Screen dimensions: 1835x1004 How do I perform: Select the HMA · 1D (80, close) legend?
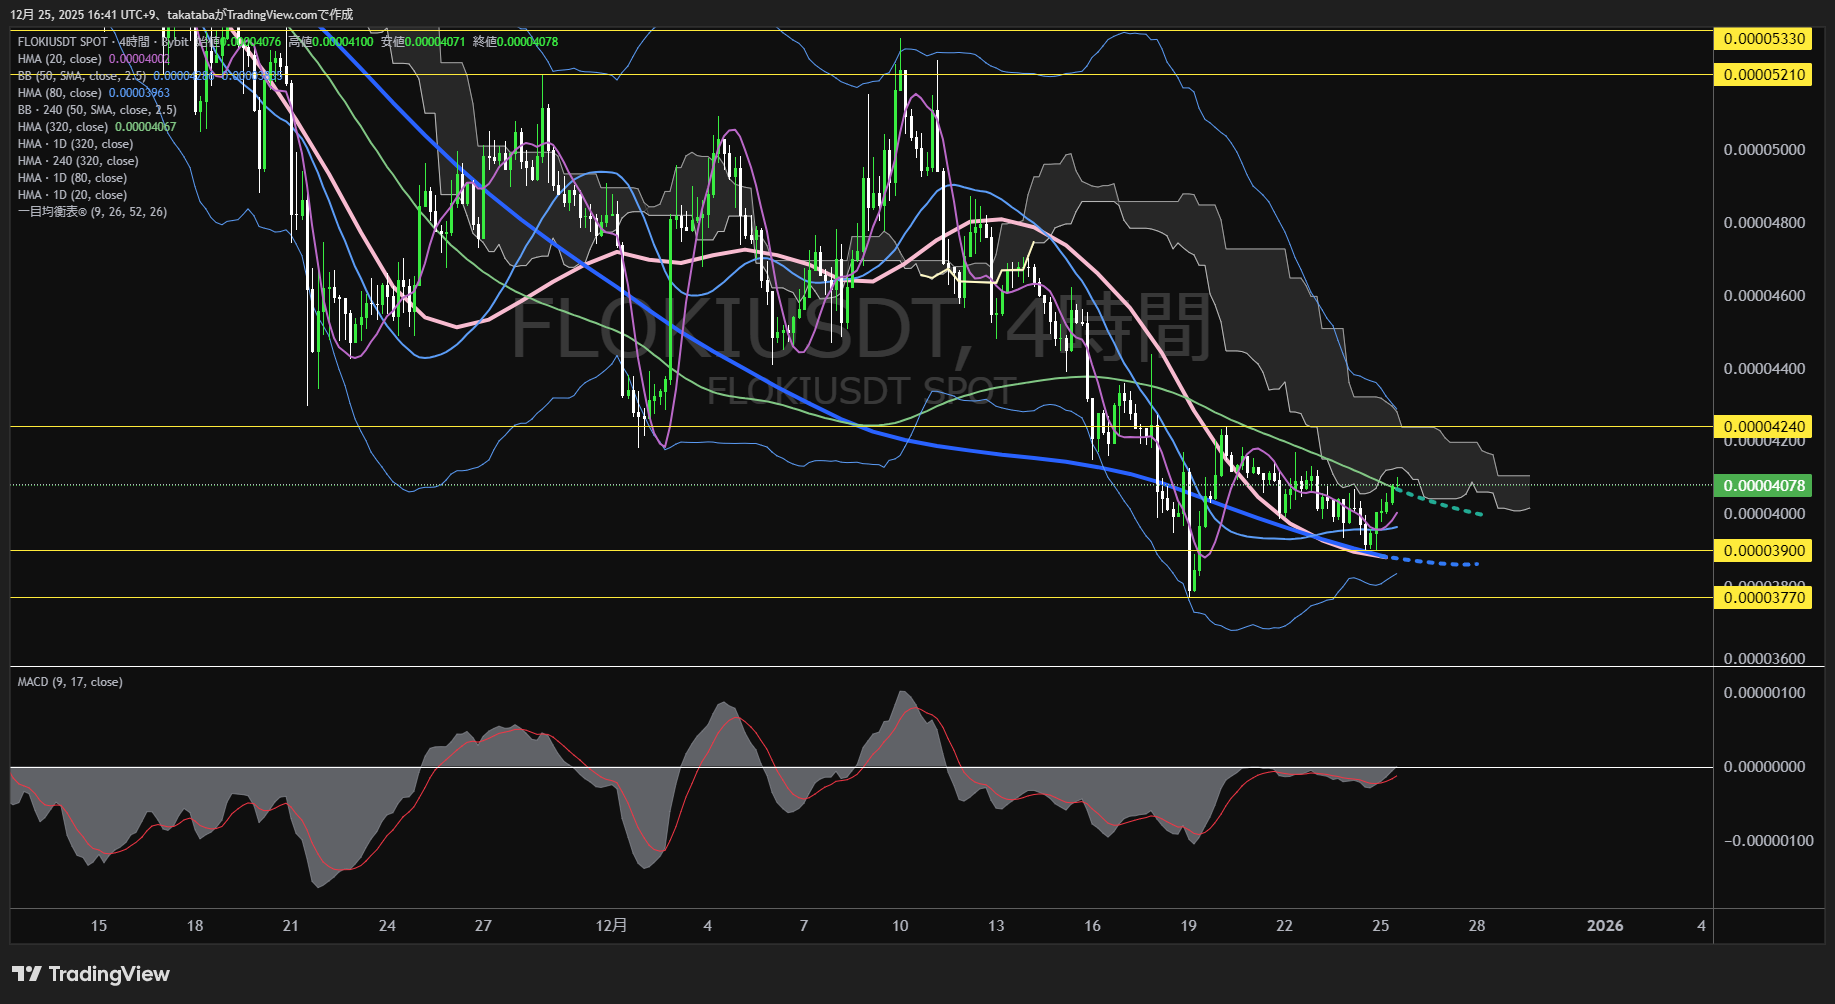click(72, 178)
